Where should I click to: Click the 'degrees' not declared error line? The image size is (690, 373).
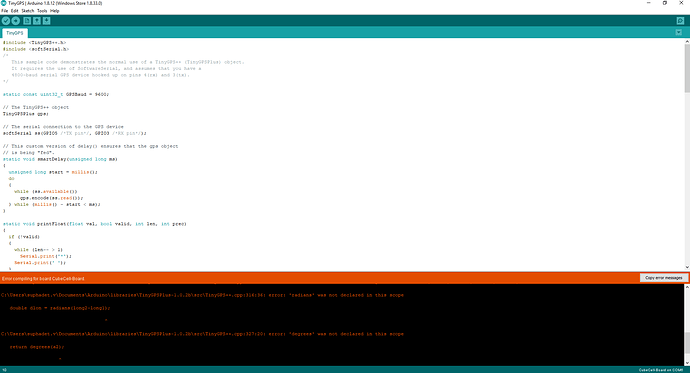[x=202, y=334]
